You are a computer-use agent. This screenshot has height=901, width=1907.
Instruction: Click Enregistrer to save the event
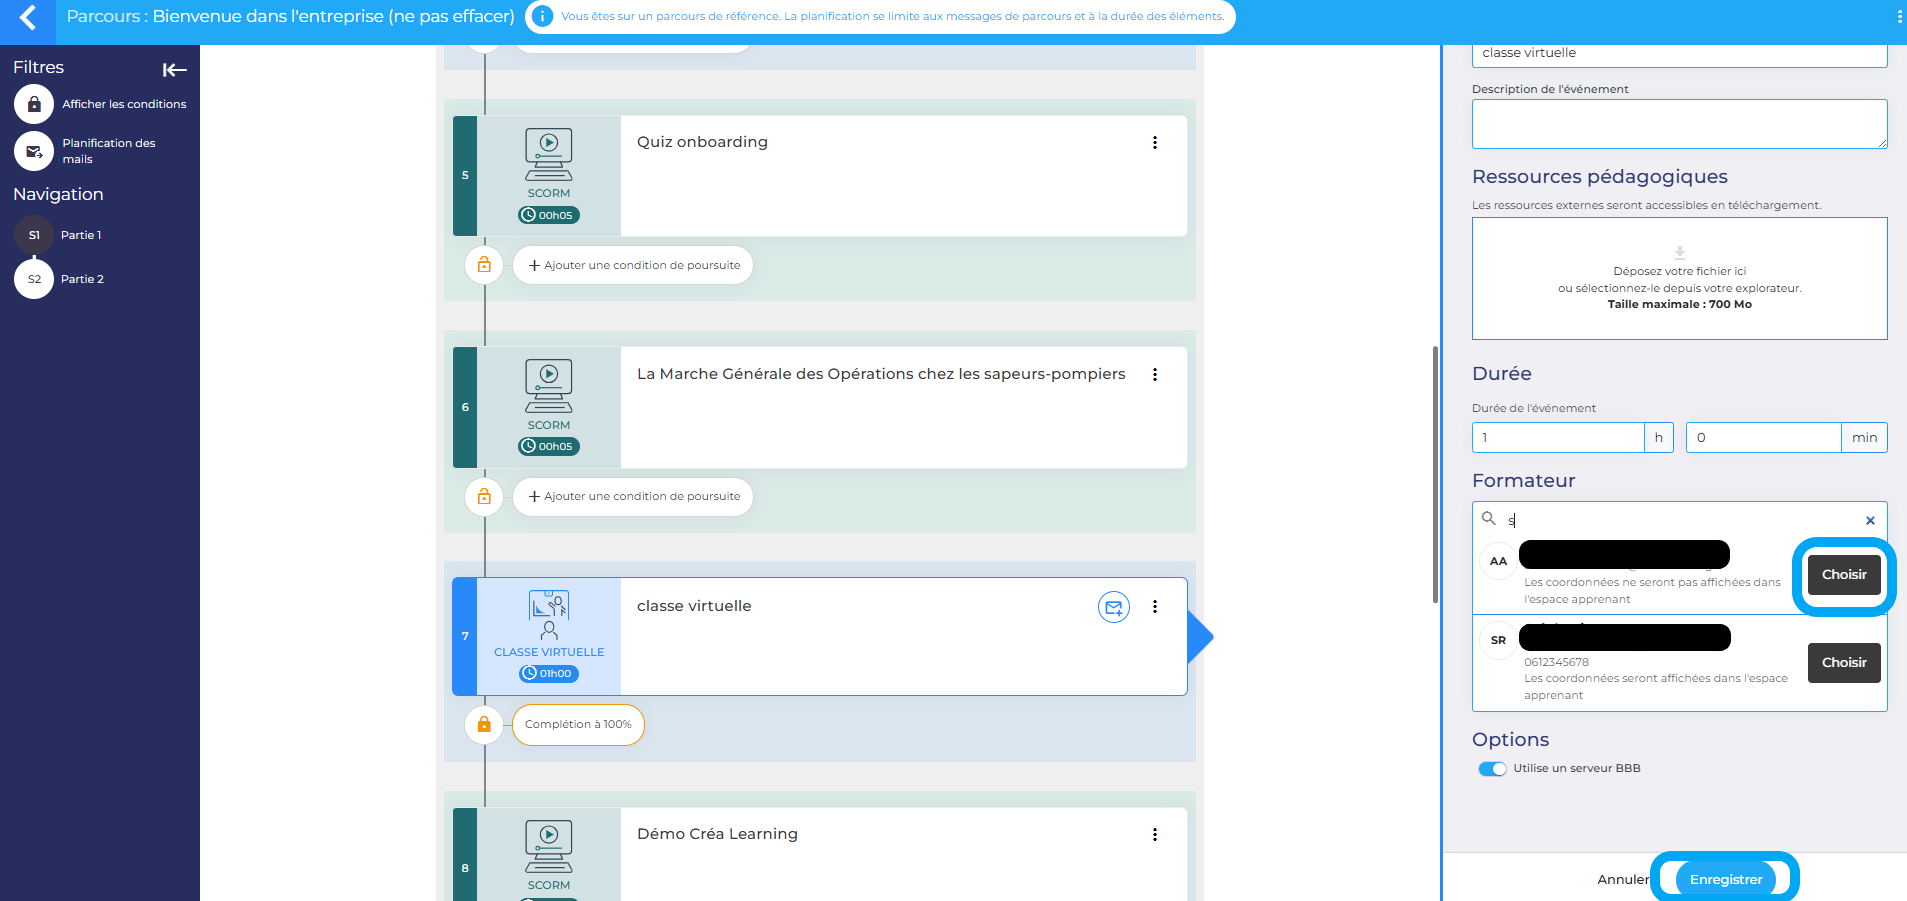pos(1725,879)
